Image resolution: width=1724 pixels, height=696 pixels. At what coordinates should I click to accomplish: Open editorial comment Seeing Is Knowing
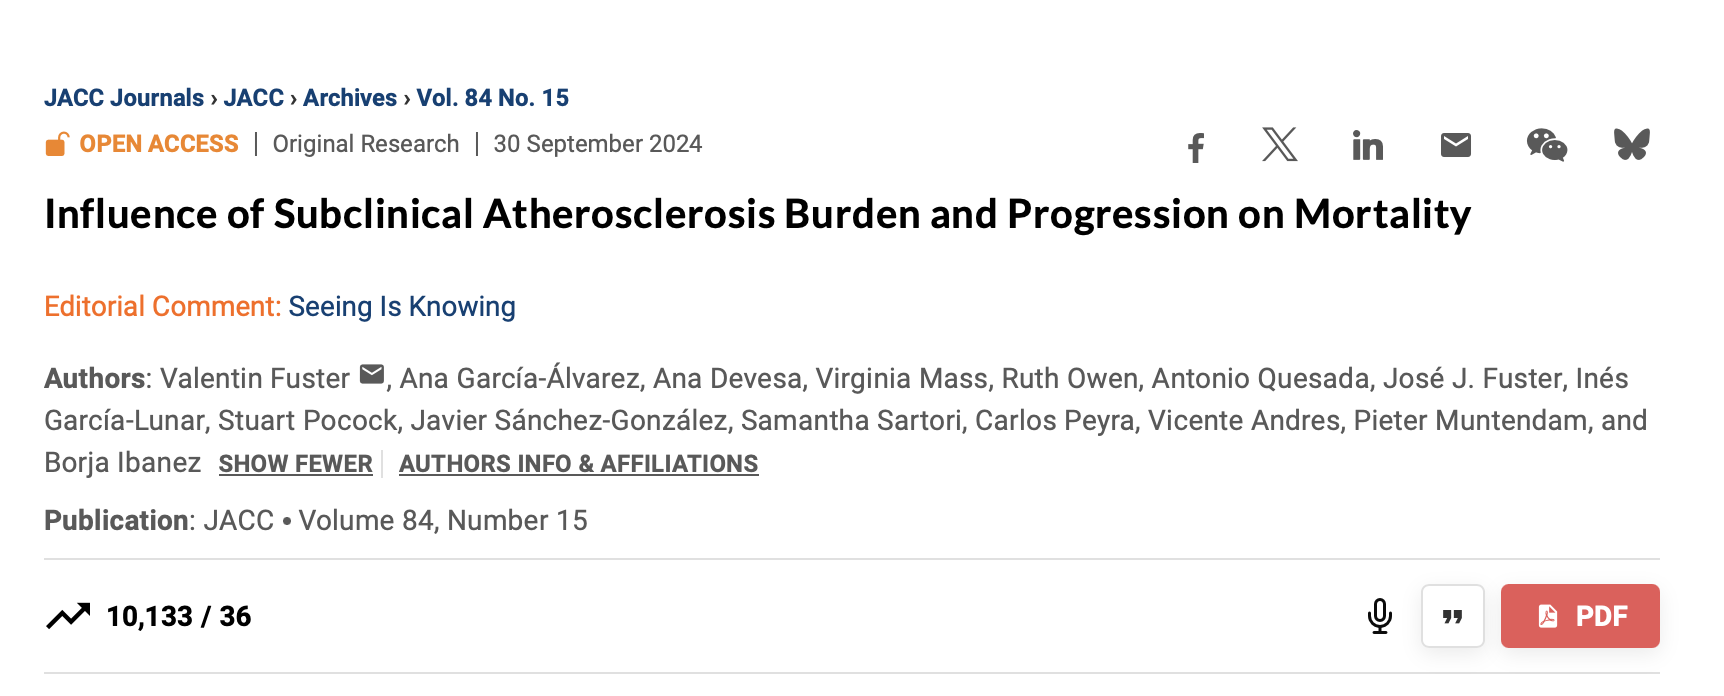click(402, 307)
